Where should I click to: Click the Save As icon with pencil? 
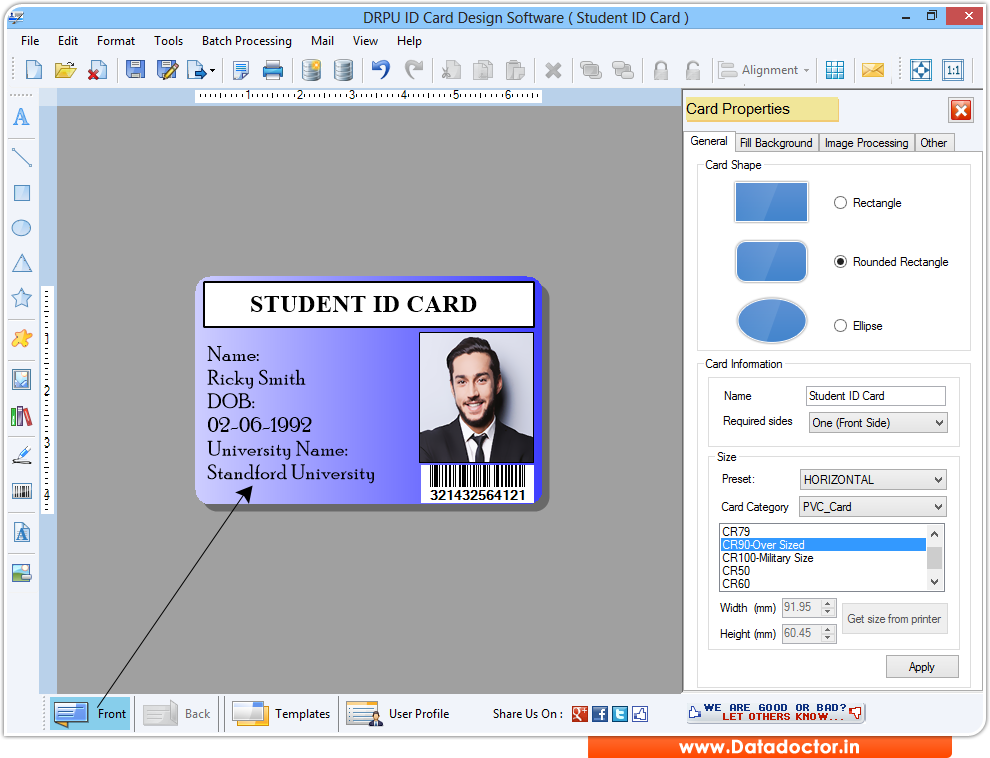pos(167,69)
